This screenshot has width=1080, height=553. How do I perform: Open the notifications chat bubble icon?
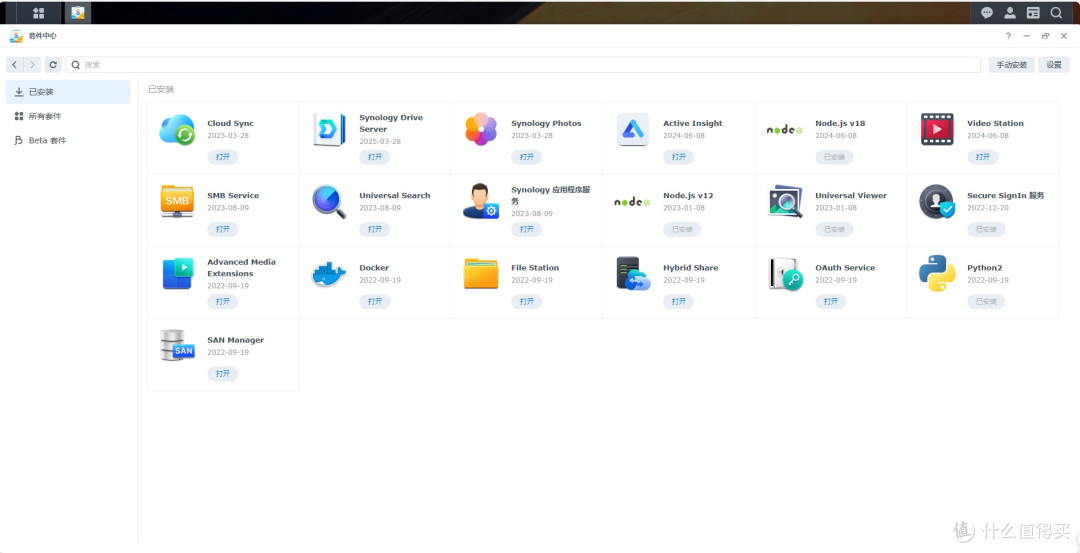point(987,13)
